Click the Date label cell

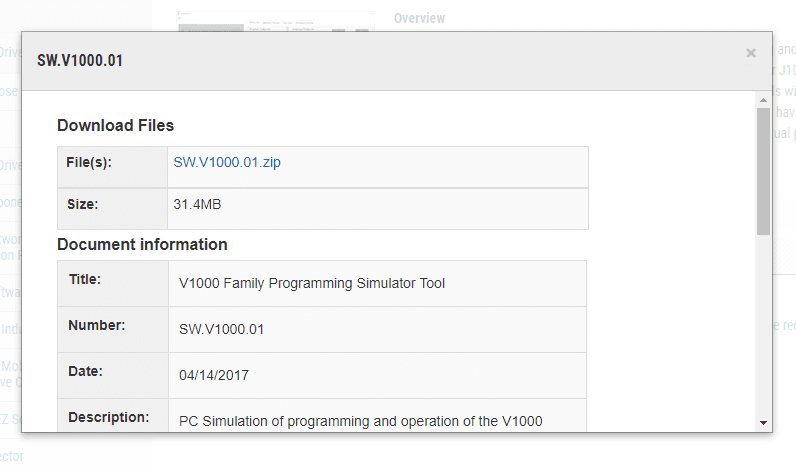click(x=113, y=376)
